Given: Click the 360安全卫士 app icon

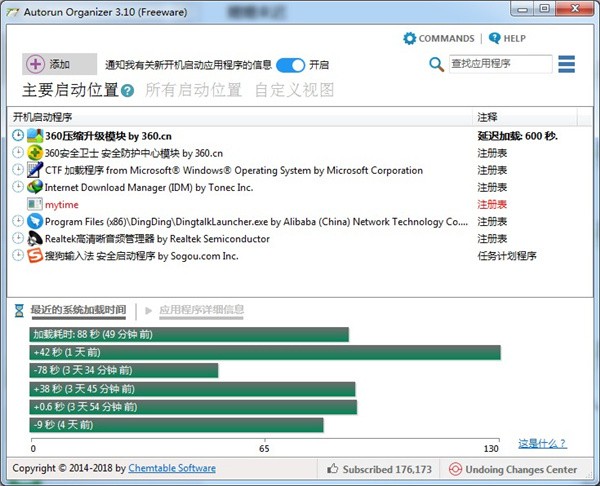Looking at the screenshot, I should point(35,153).
